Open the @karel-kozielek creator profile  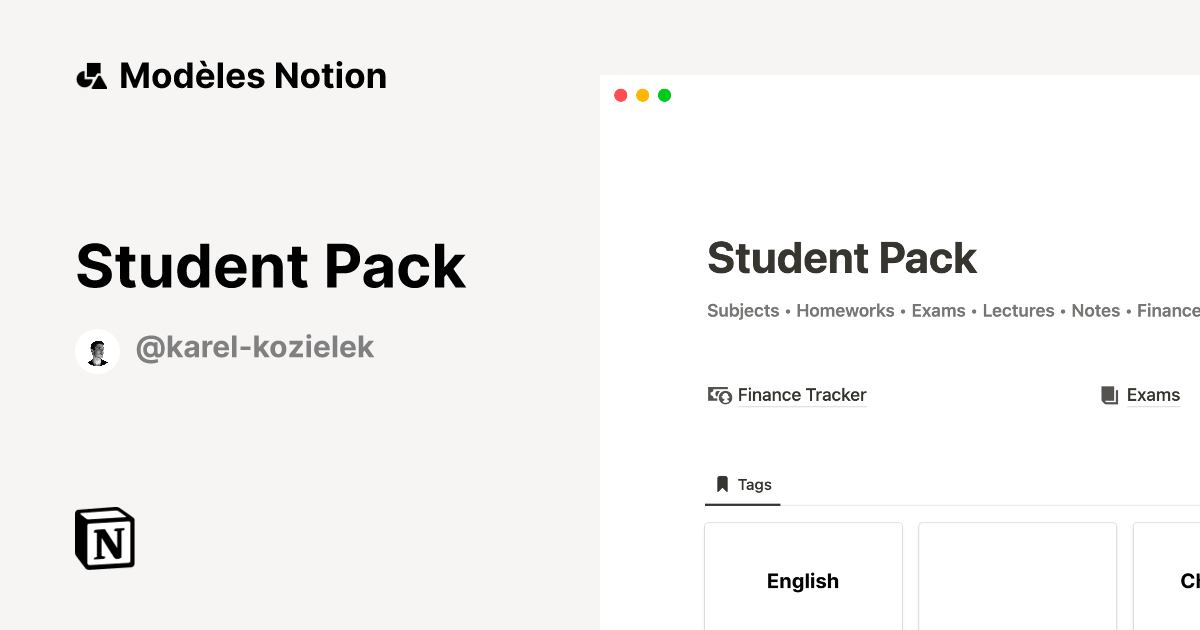(x=254, y=347)
